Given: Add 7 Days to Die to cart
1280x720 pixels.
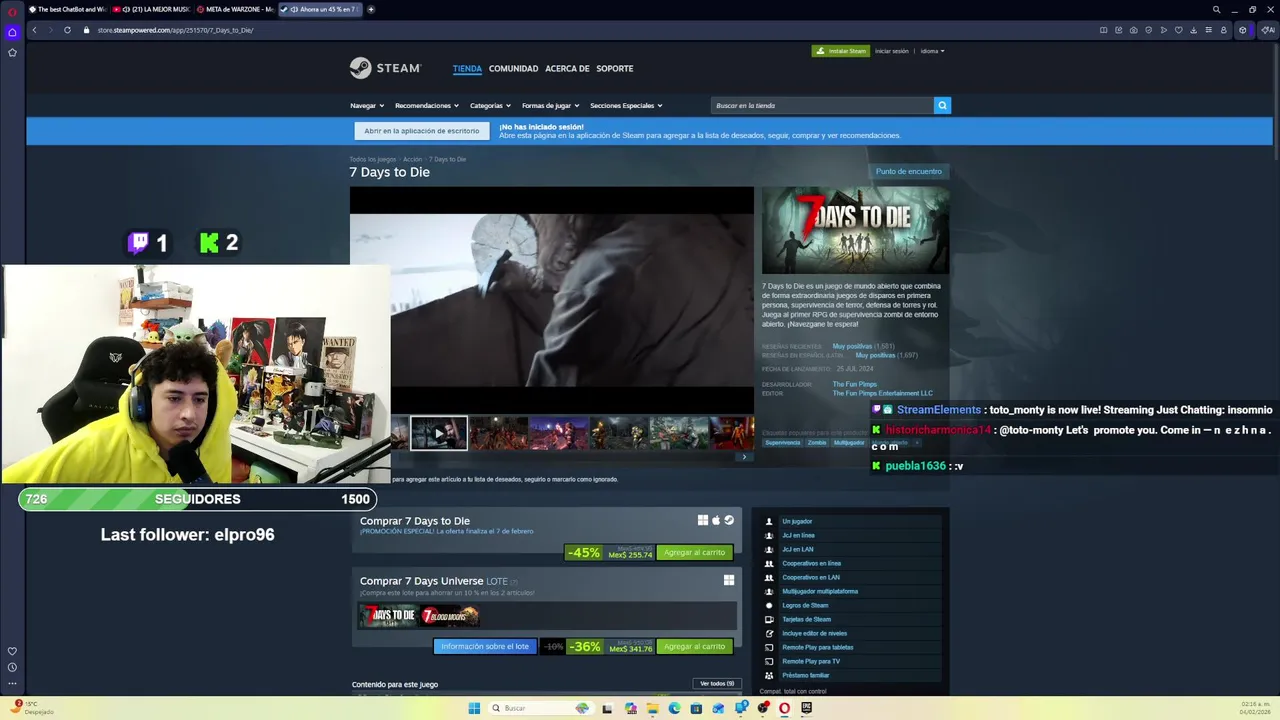Looking at the screenshot, I should pos(694,553).
